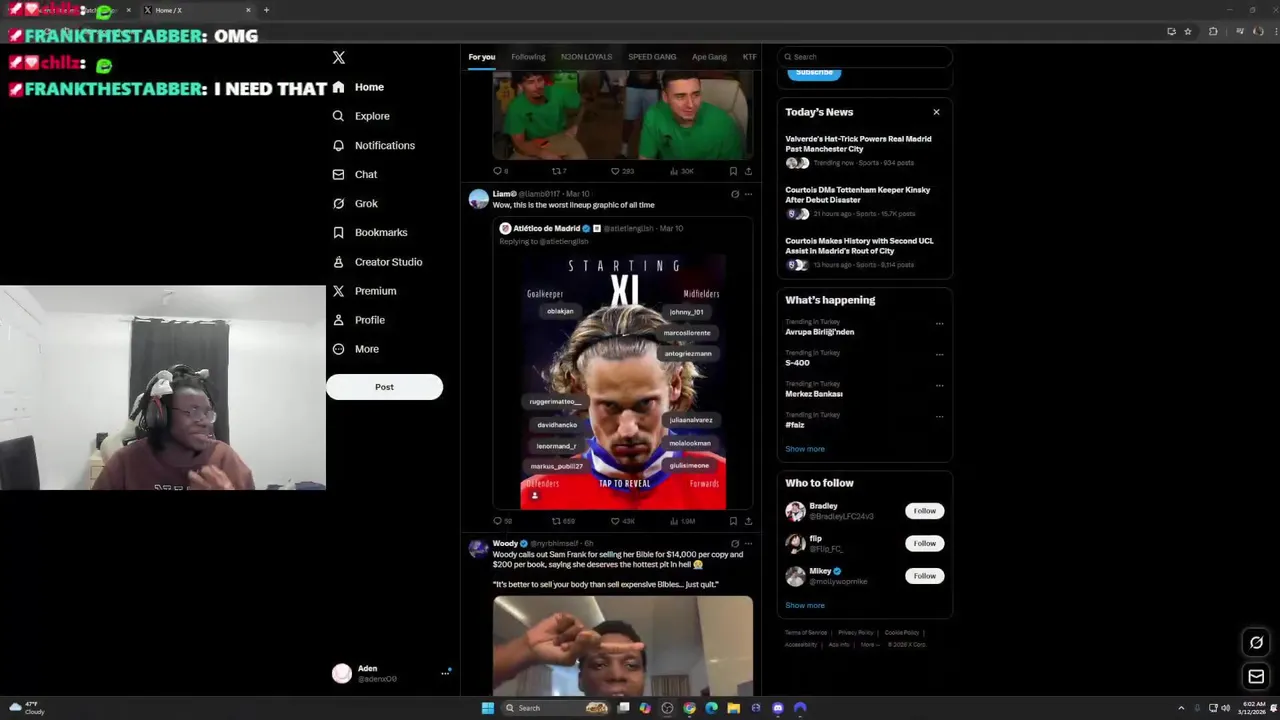
Task: Open Chat in the sidebar
Action: coord(355,174)
